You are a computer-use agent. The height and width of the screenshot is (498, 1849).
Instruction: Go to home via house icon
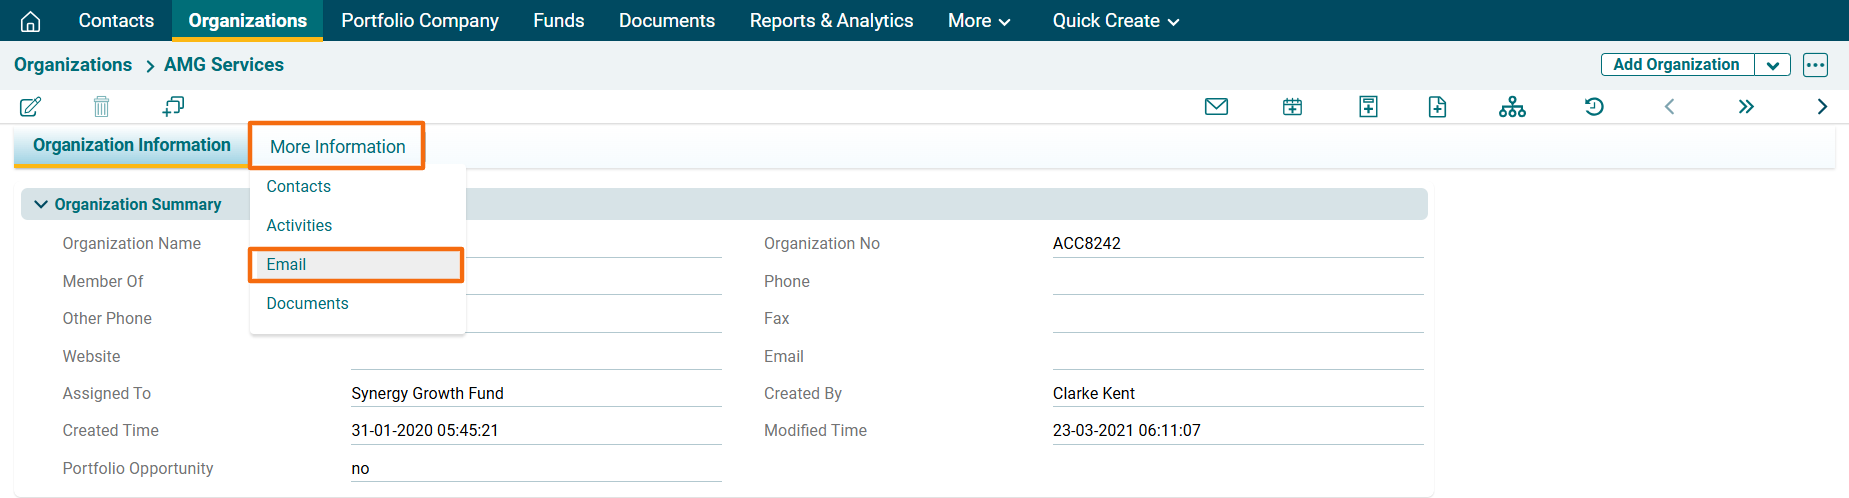(31, 21)
